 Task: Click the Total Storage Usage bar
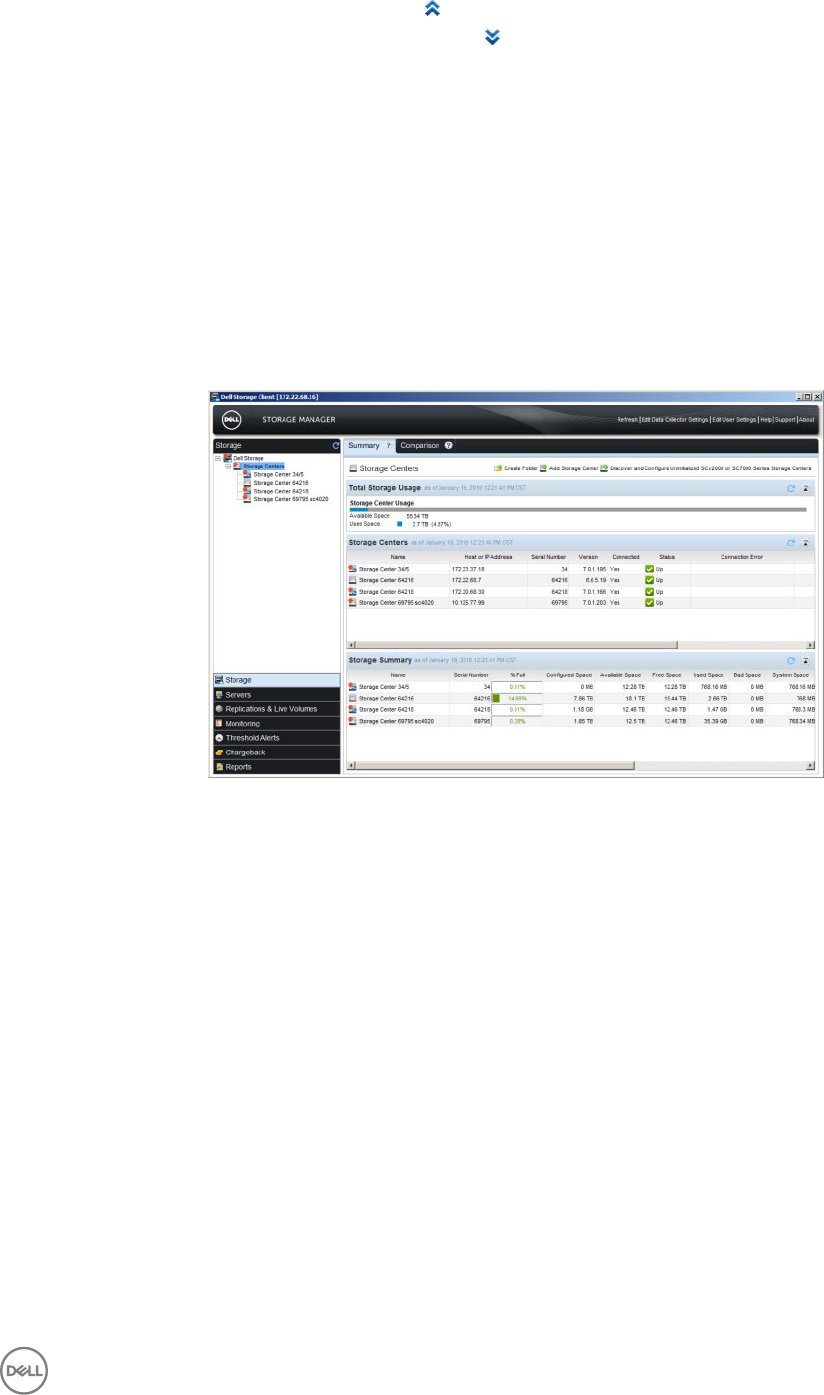[577, 509]
